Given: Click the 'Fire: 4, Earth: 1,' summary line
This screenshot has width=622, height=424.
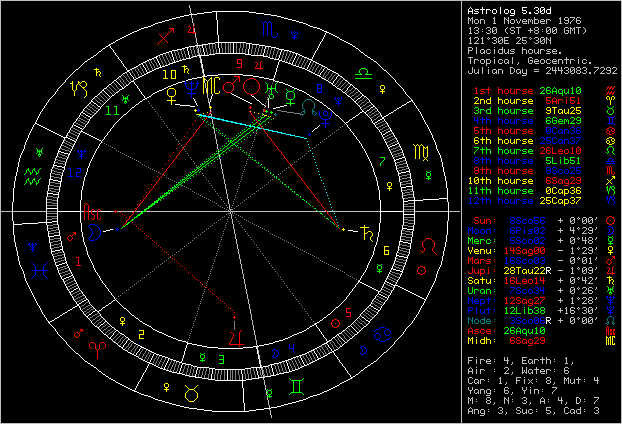Looking at the screenshot, I should coord(521,361).
